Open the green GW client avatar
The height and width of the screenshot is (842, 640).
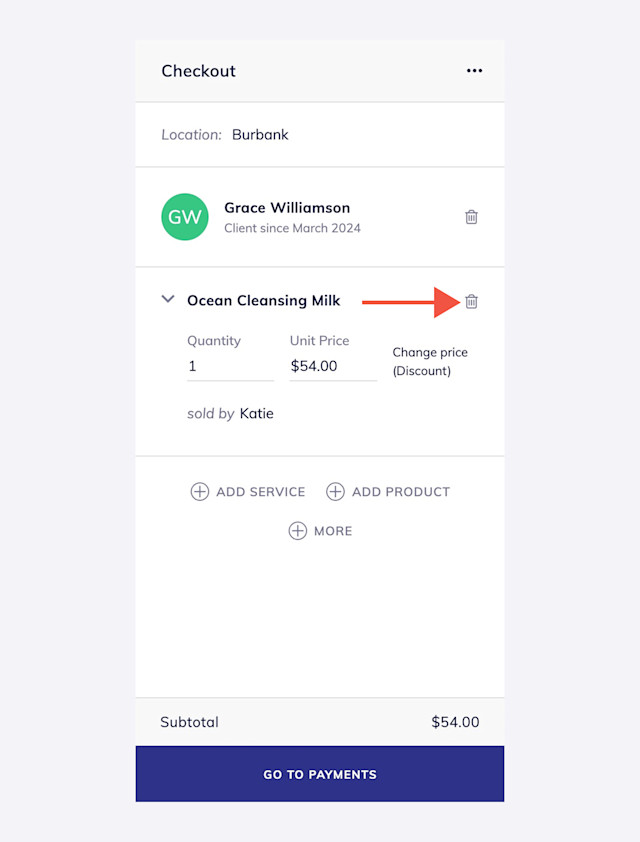(x=185, y=217)
